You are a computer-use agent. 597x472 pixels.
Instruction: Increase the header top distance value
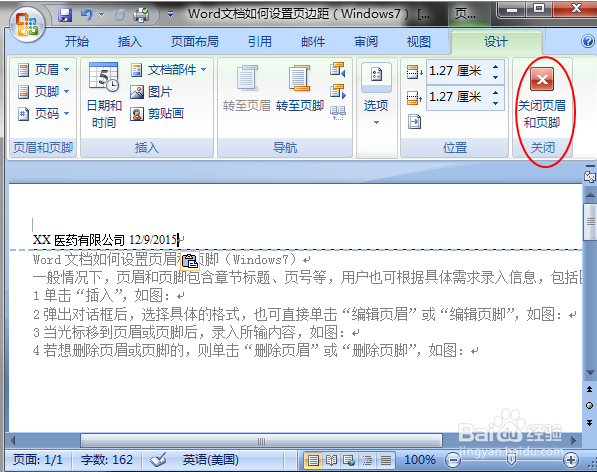click(x=495, y=67)
